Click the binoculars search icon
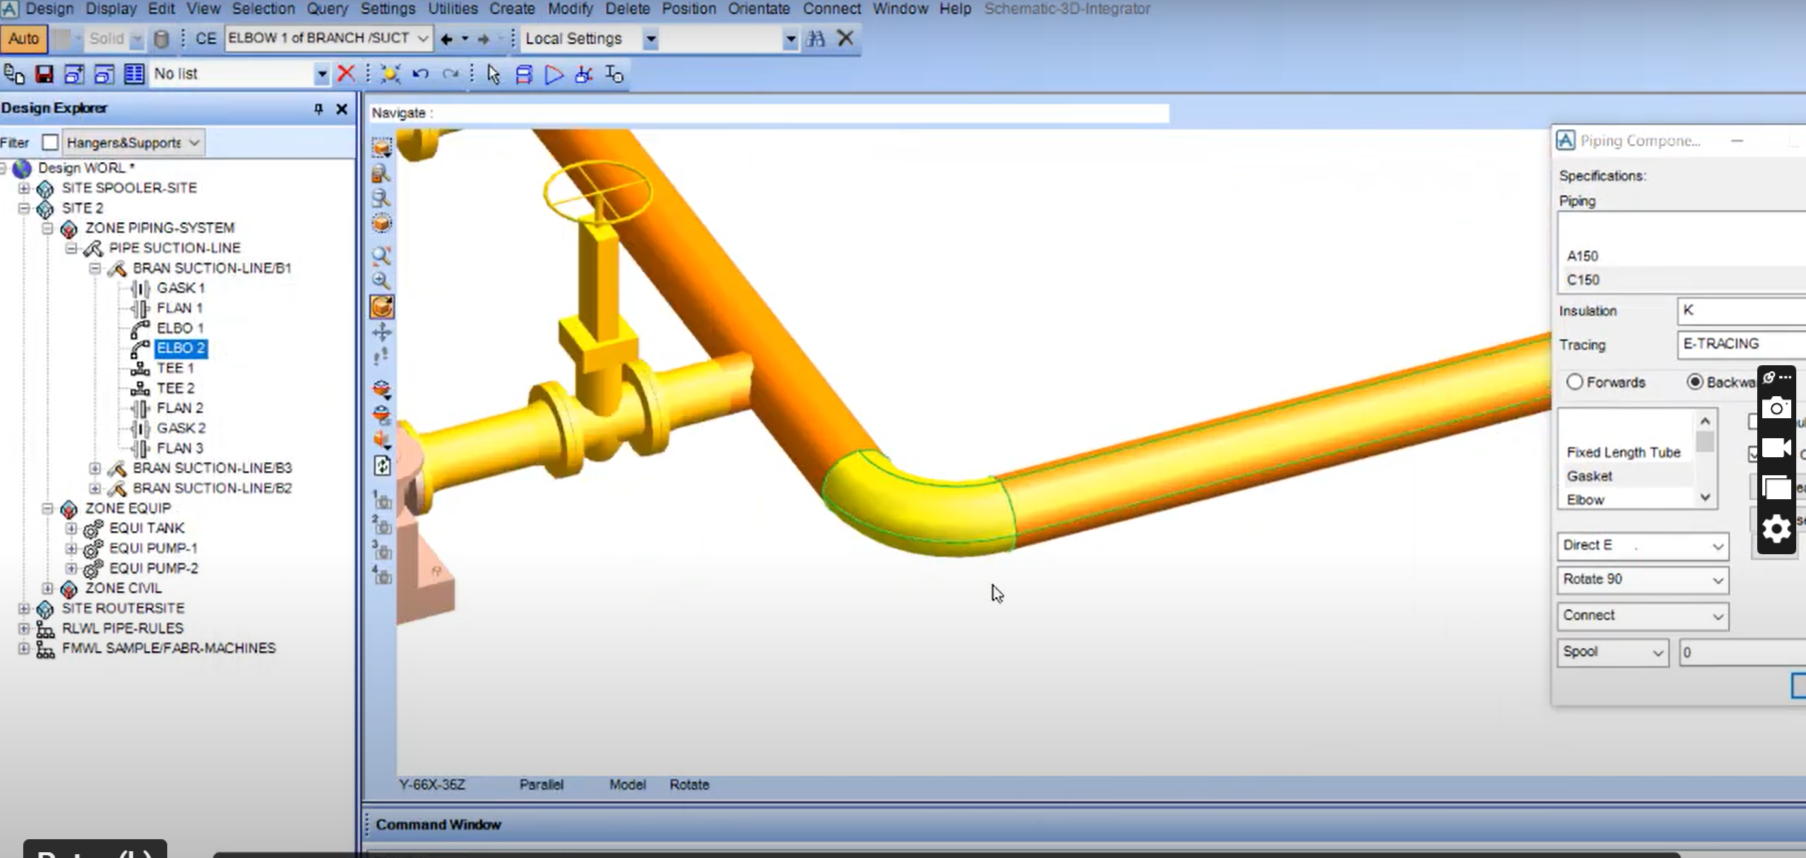Viewport: 1806px width, 858px height. [x=816, y=39]
